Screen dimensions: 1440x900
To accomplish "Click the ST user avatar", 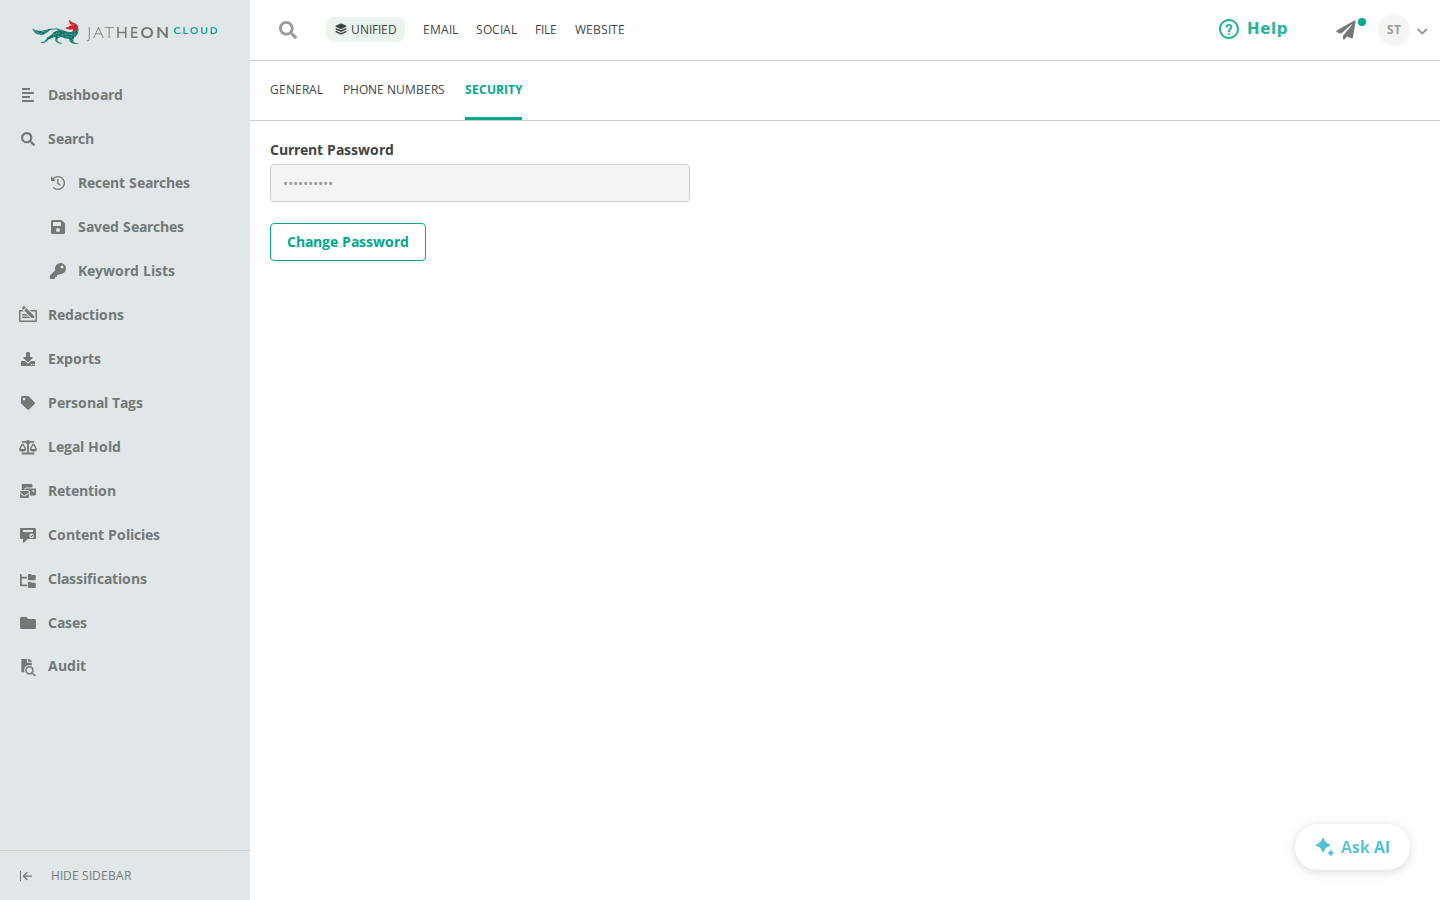I will [1394, 30].
